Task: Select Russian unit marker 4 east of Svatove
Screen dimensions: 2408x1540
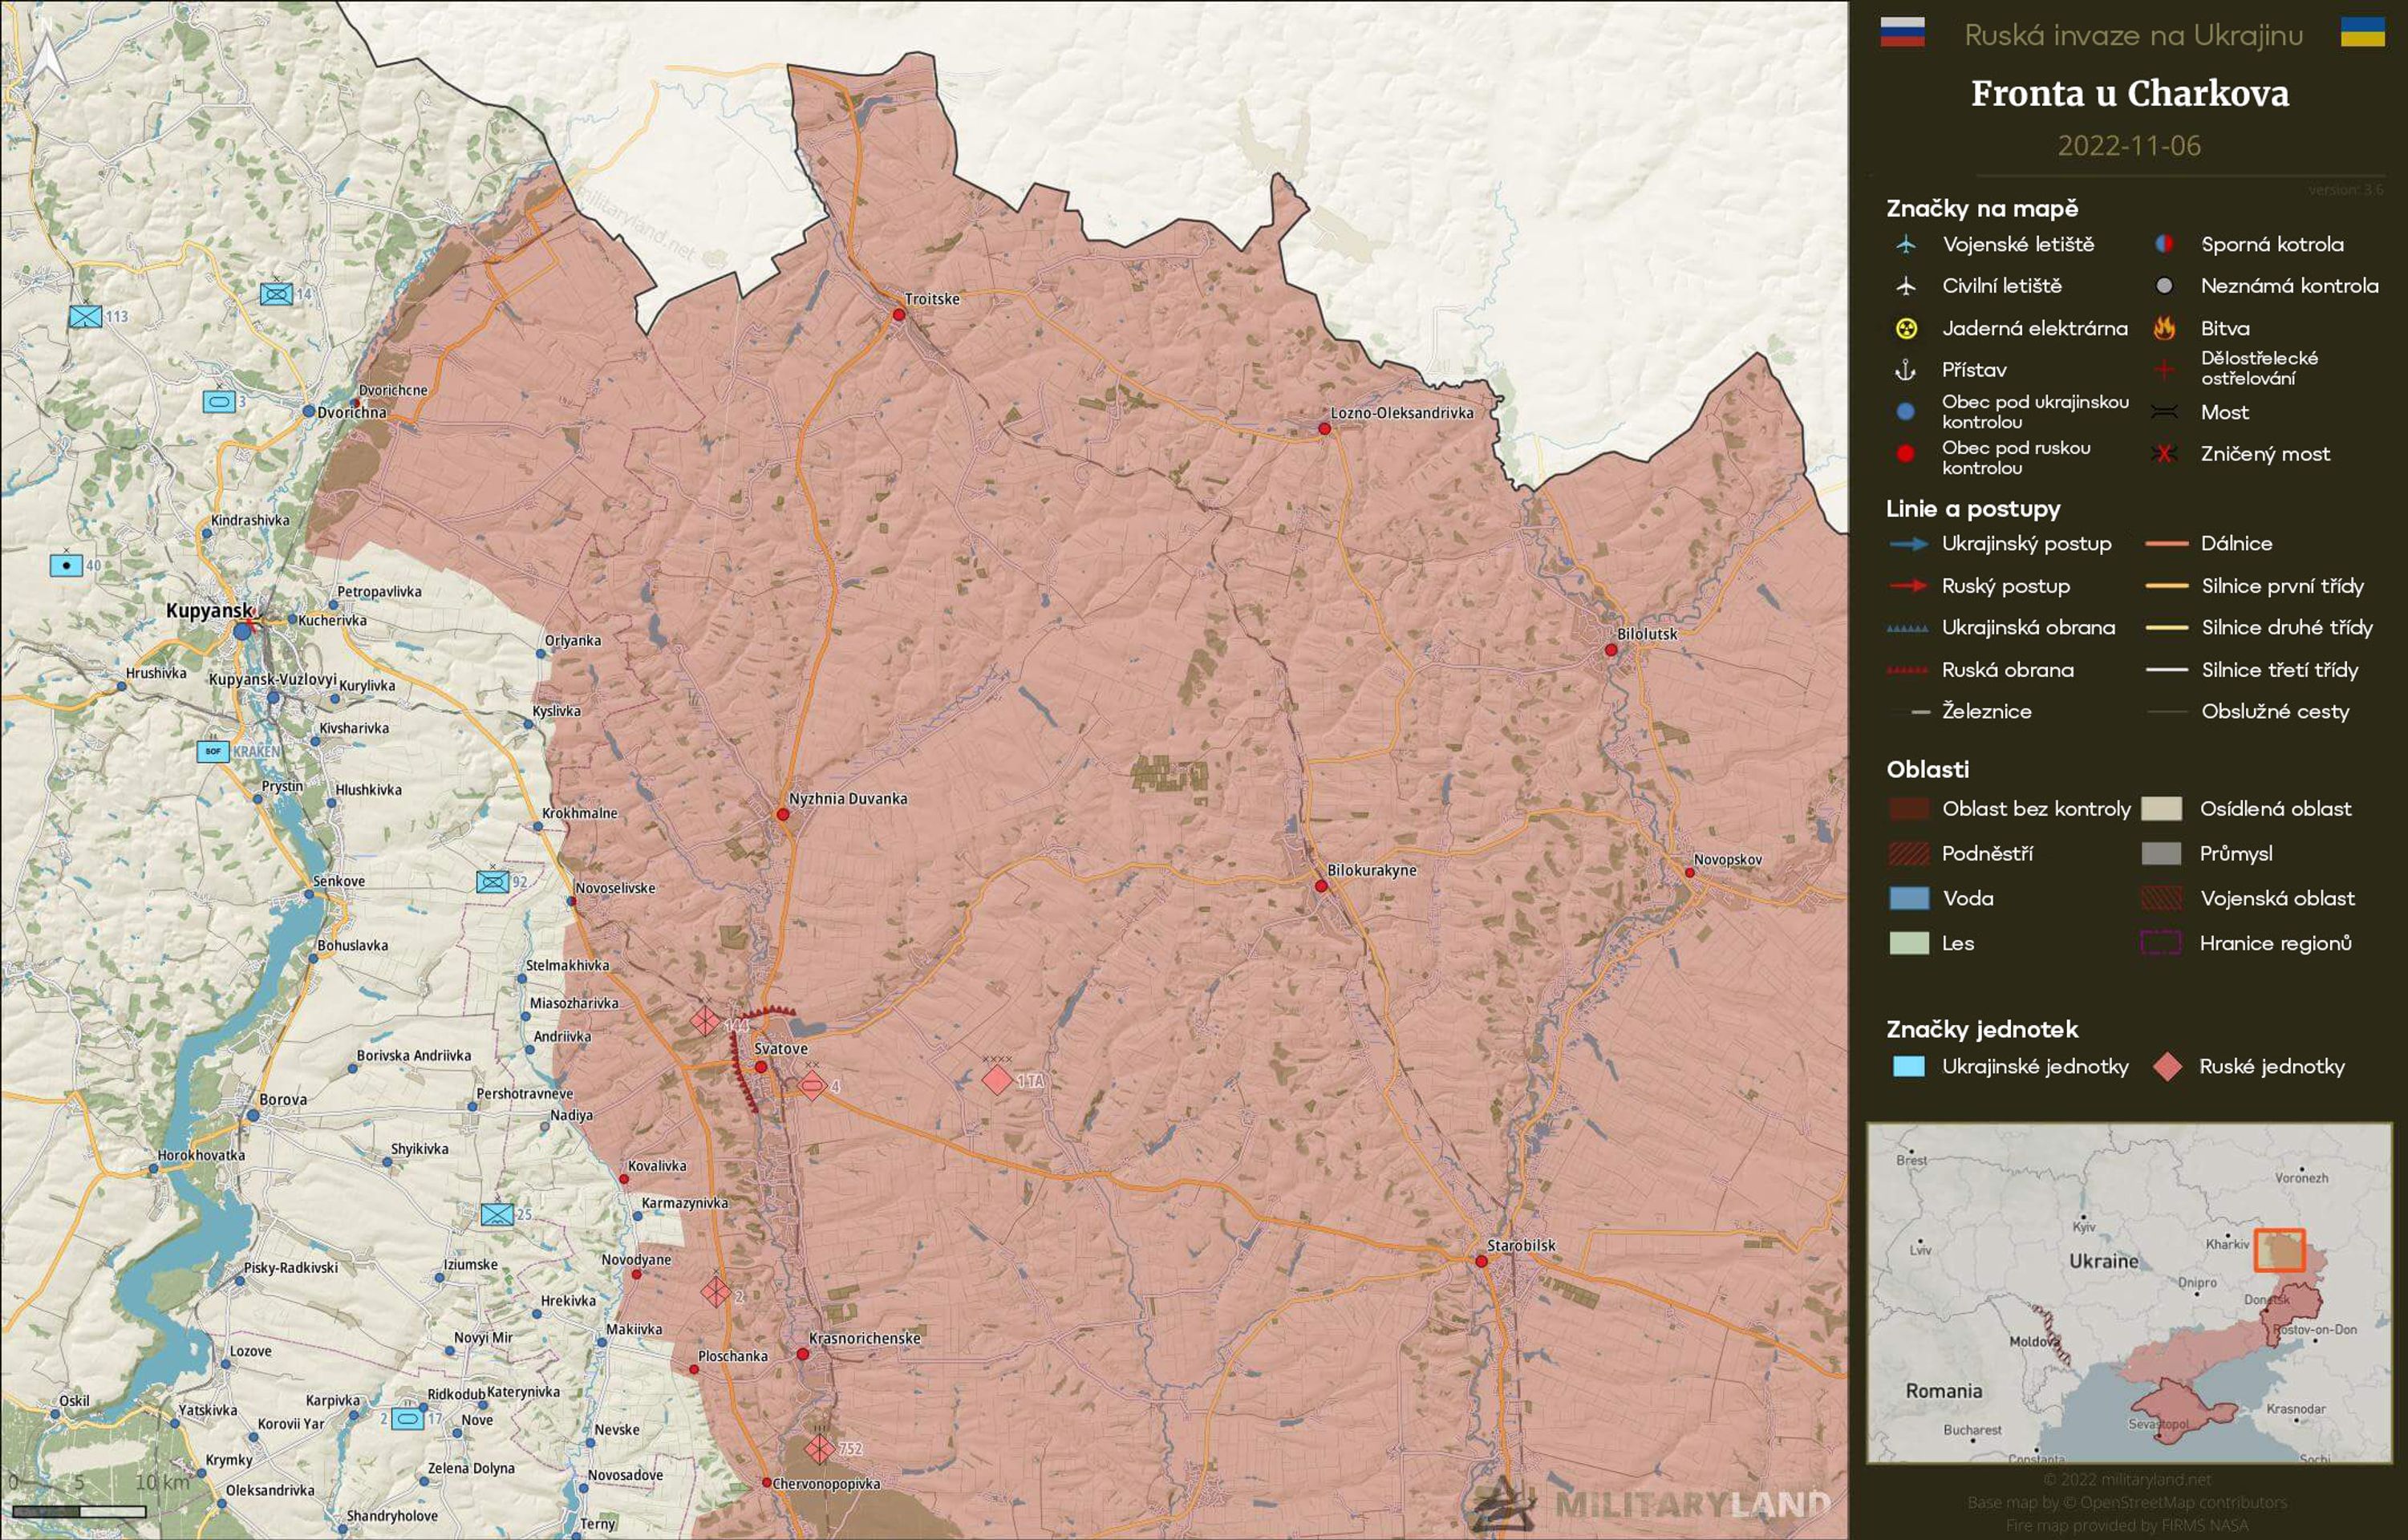Action: click(x=812, y=1086)
